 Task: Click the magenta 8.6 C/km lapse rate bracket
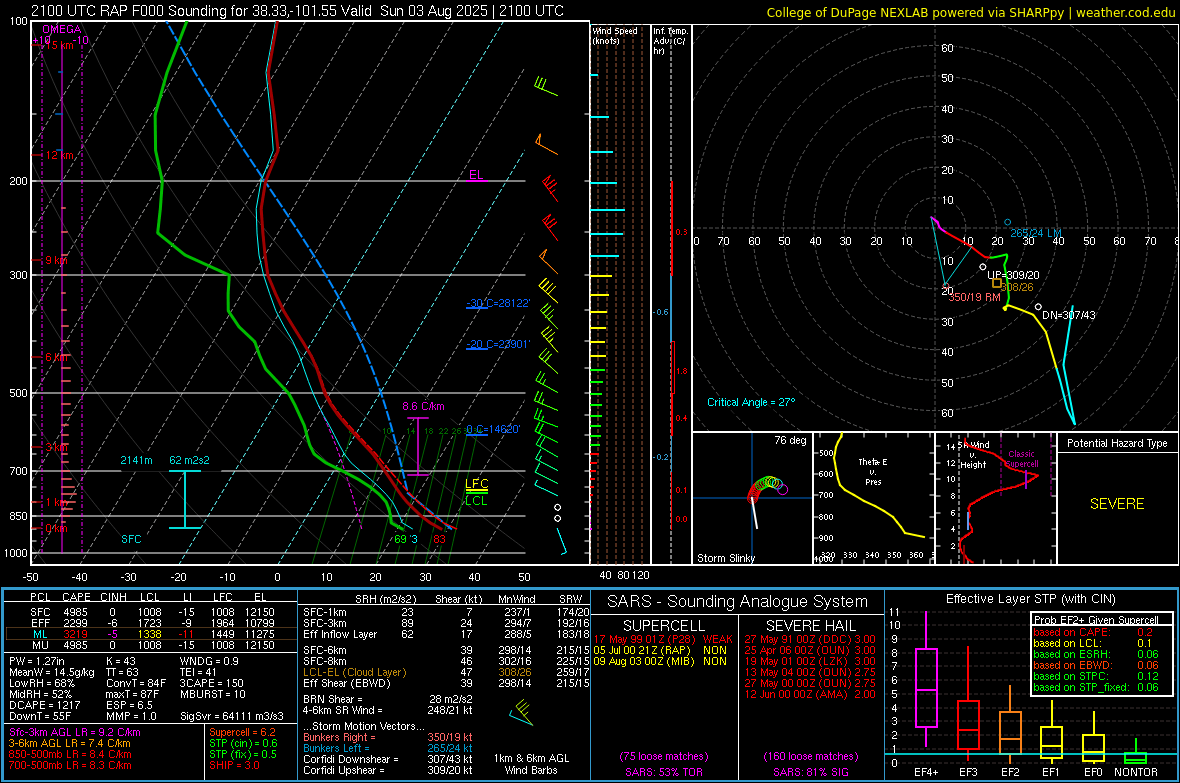pyautogui.click(x=418, y=446)
